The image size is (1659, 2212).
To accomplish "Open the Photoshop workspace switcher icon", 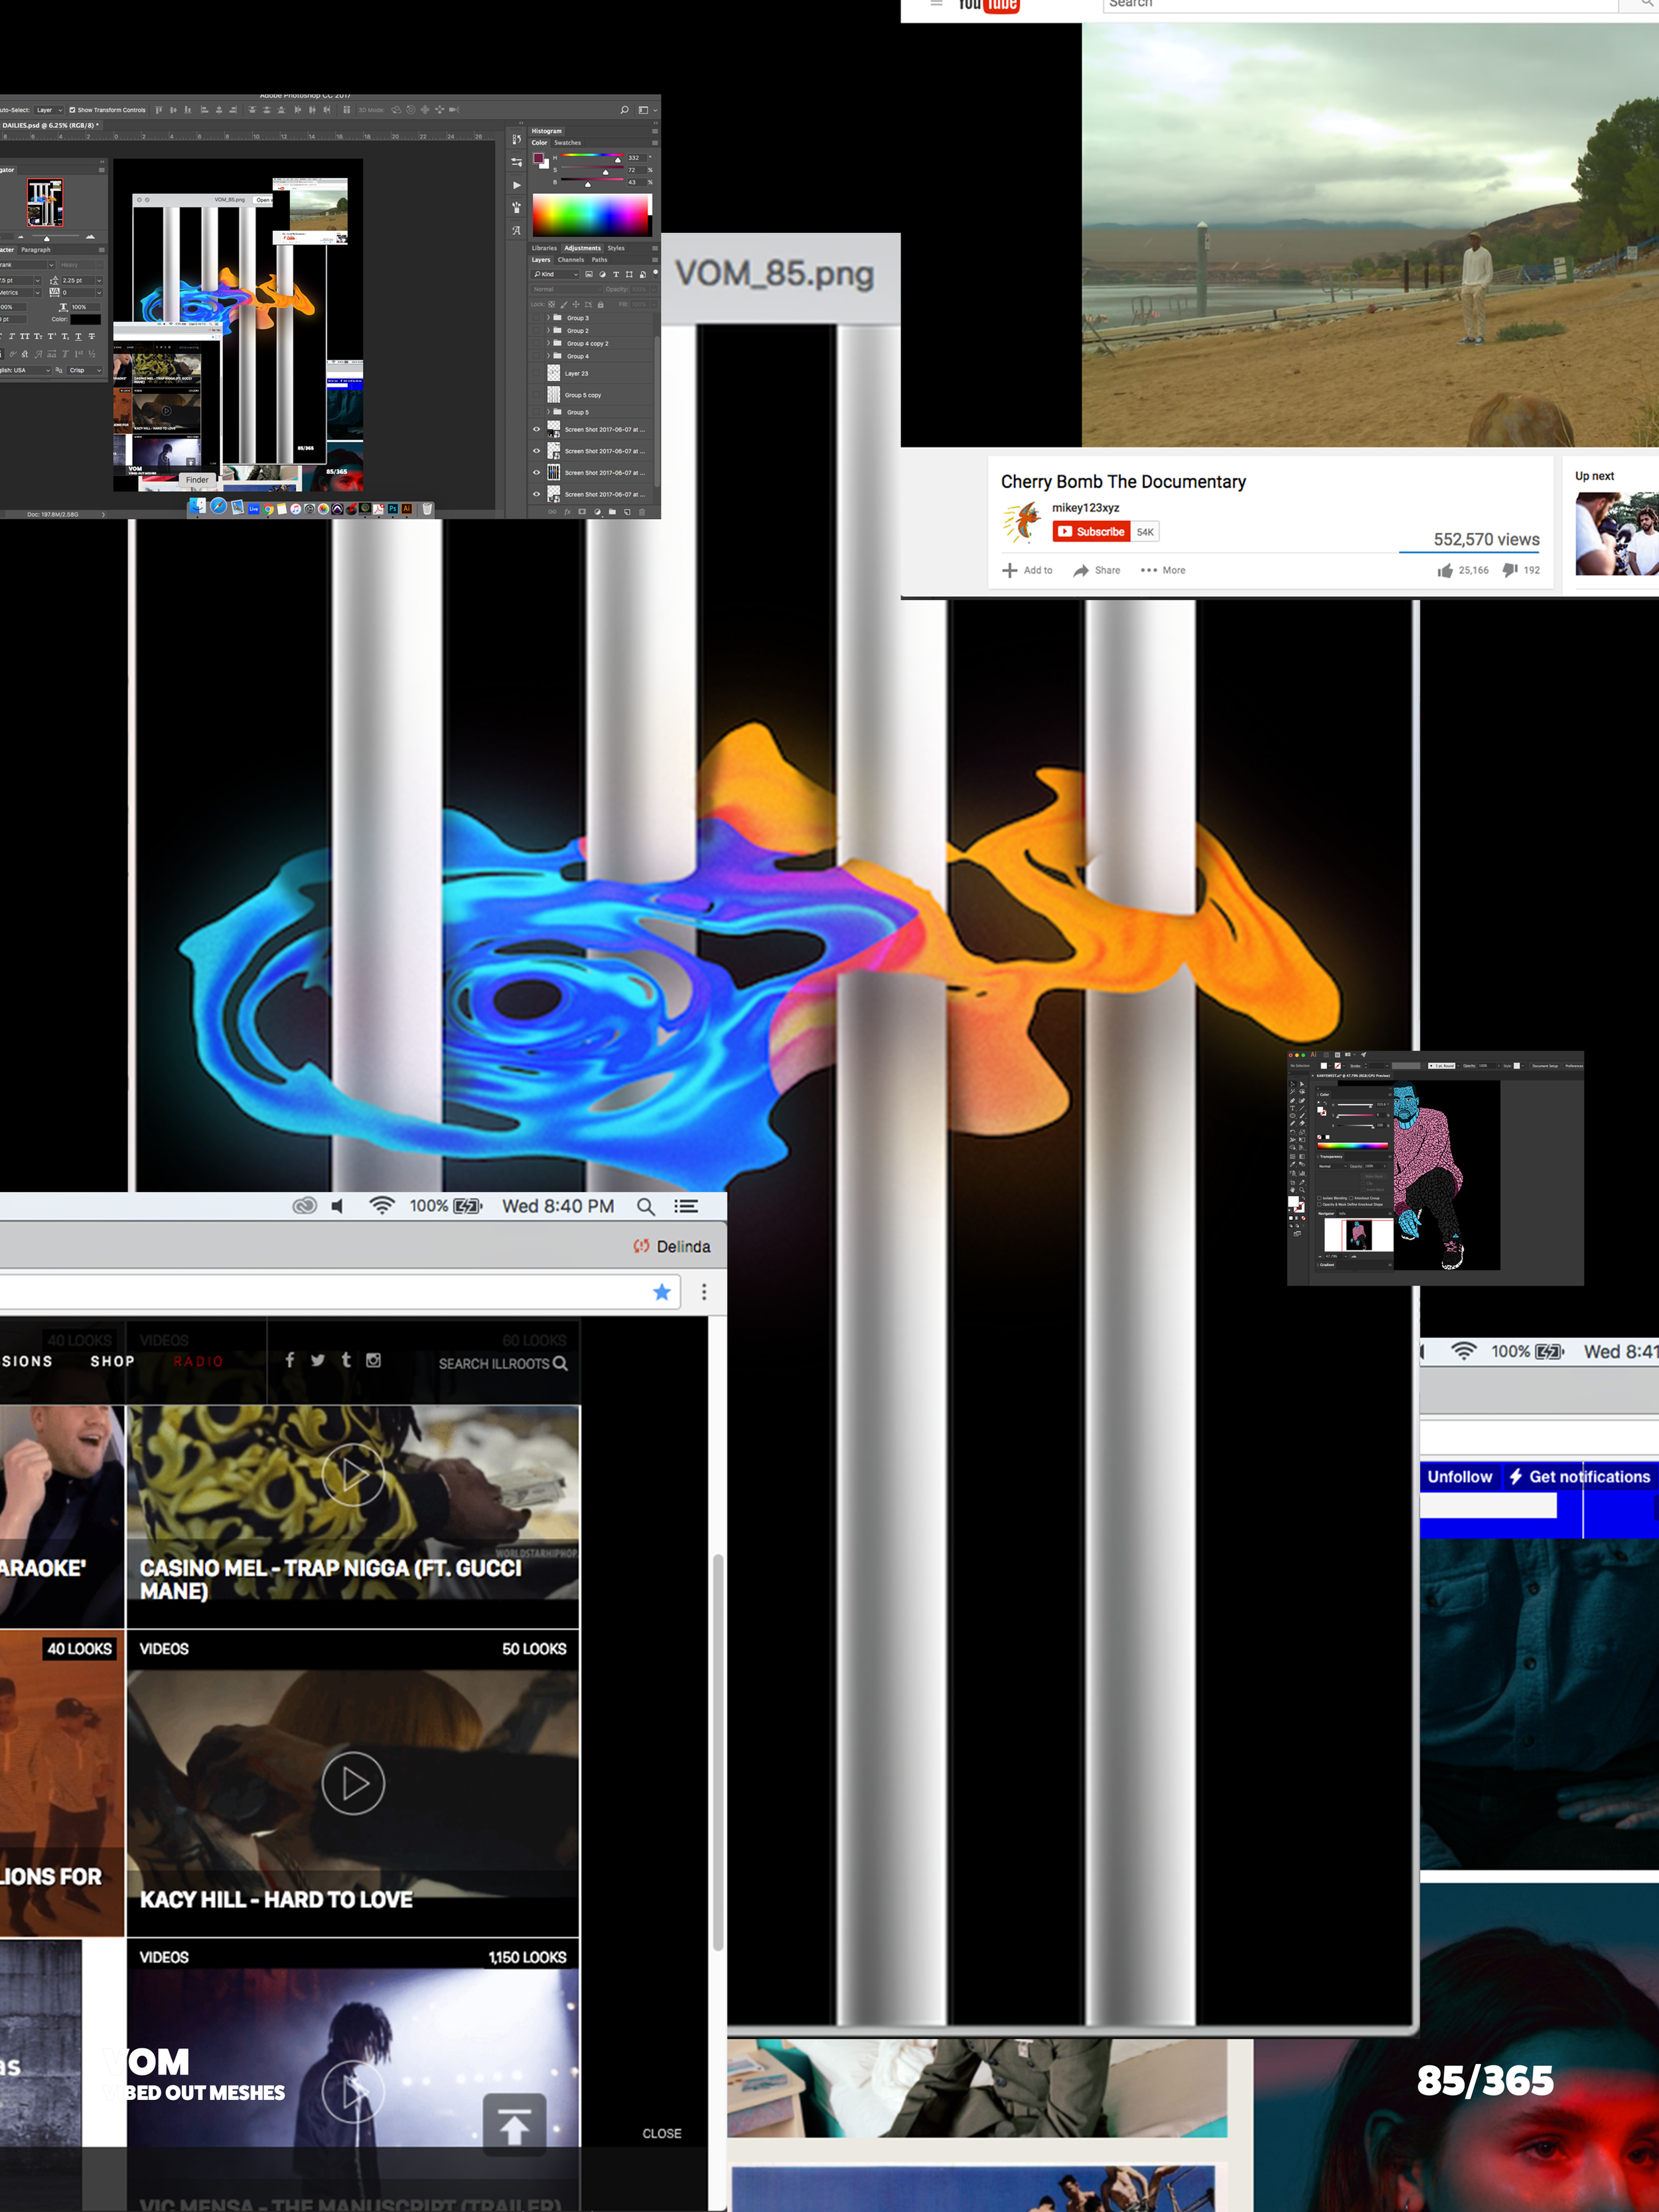I will coord(644,110).
